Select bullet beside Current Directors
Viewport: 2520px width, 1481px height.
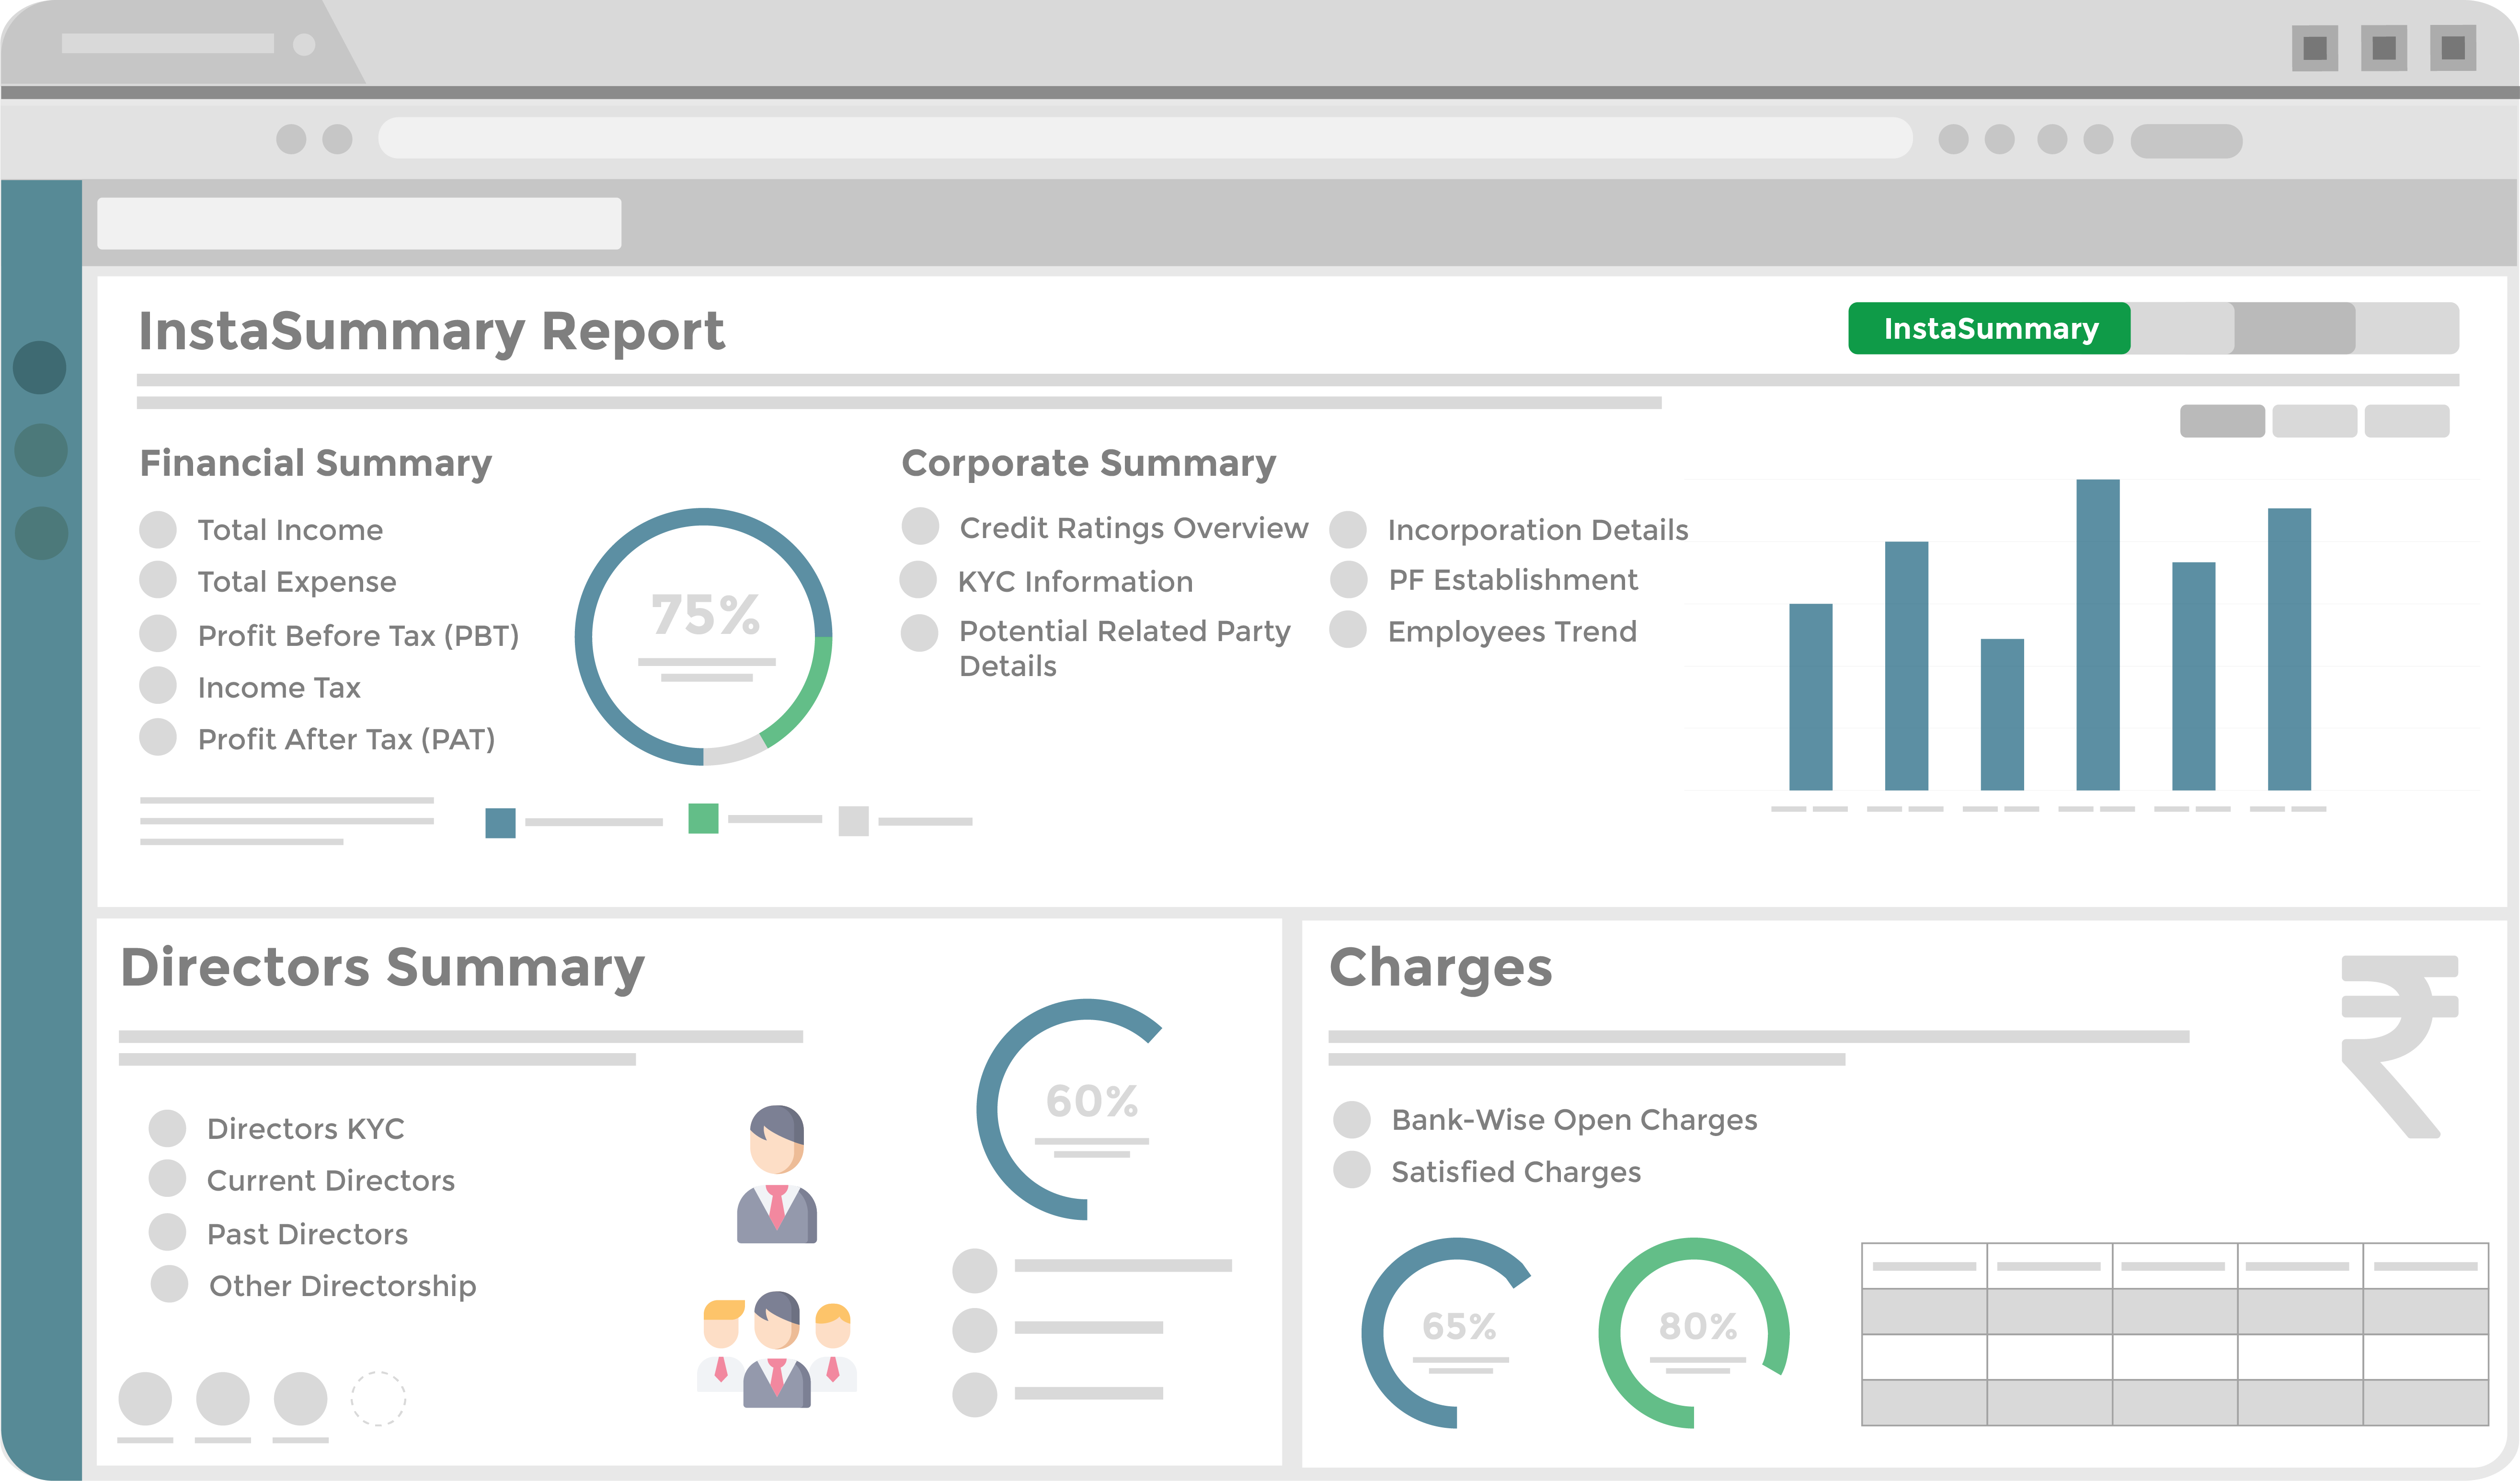point(168,1178)
